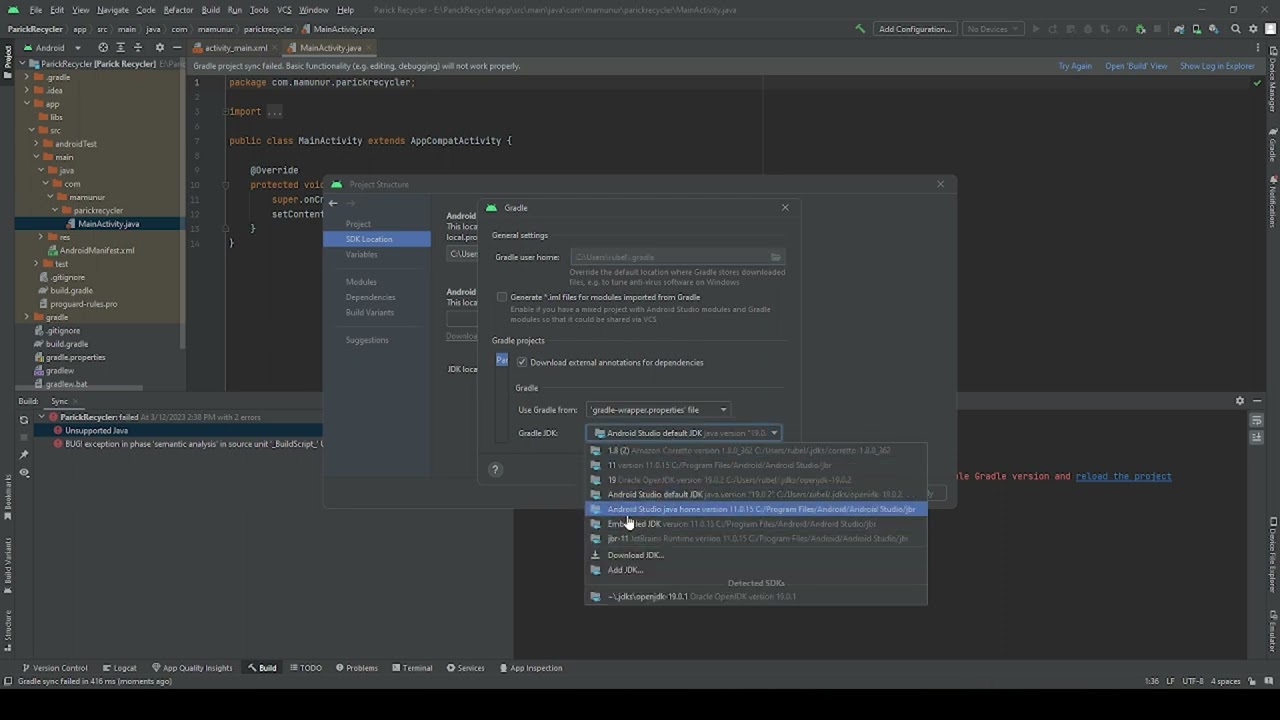Click the Try Again link
The width and height of the screenshot is (1280, 720).
pyautogui.click(x=1075, y=66)
